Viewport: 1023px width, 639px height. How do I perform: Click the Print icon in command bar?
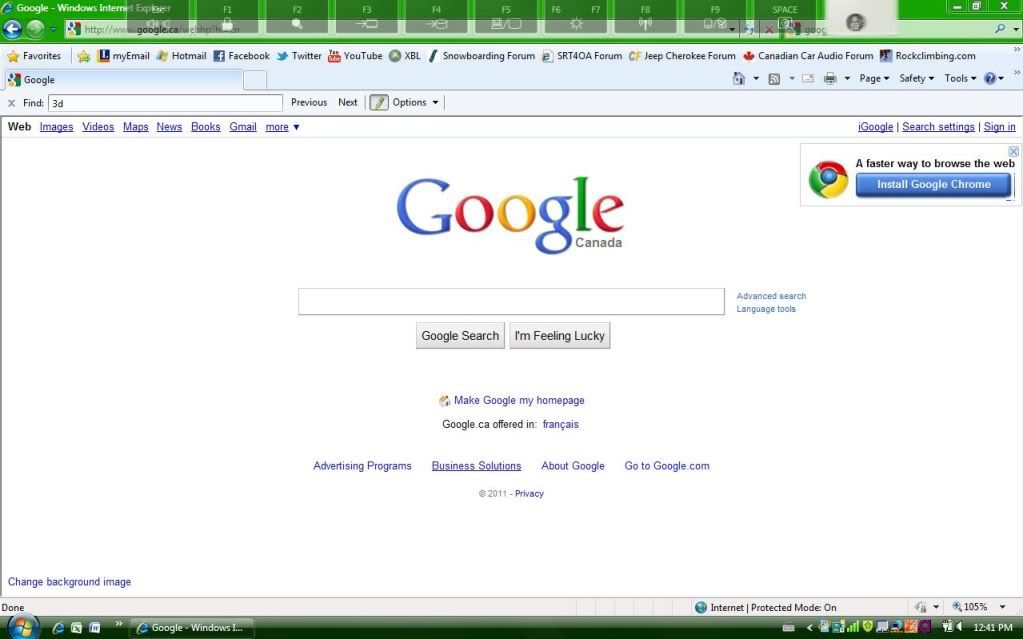point(830,78)
